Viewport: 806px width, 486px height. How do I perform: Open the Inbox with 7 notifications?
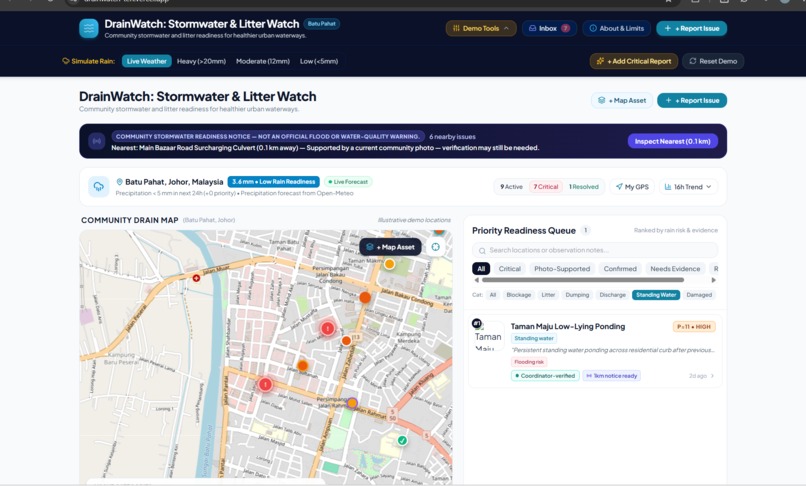tap(549, 28)
